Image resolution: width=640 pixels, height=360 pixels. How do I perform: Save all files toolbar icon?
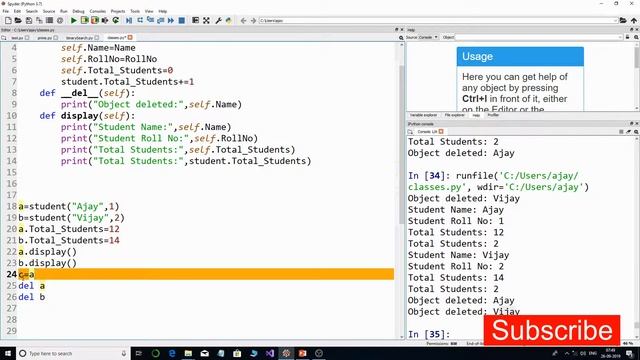39,20
